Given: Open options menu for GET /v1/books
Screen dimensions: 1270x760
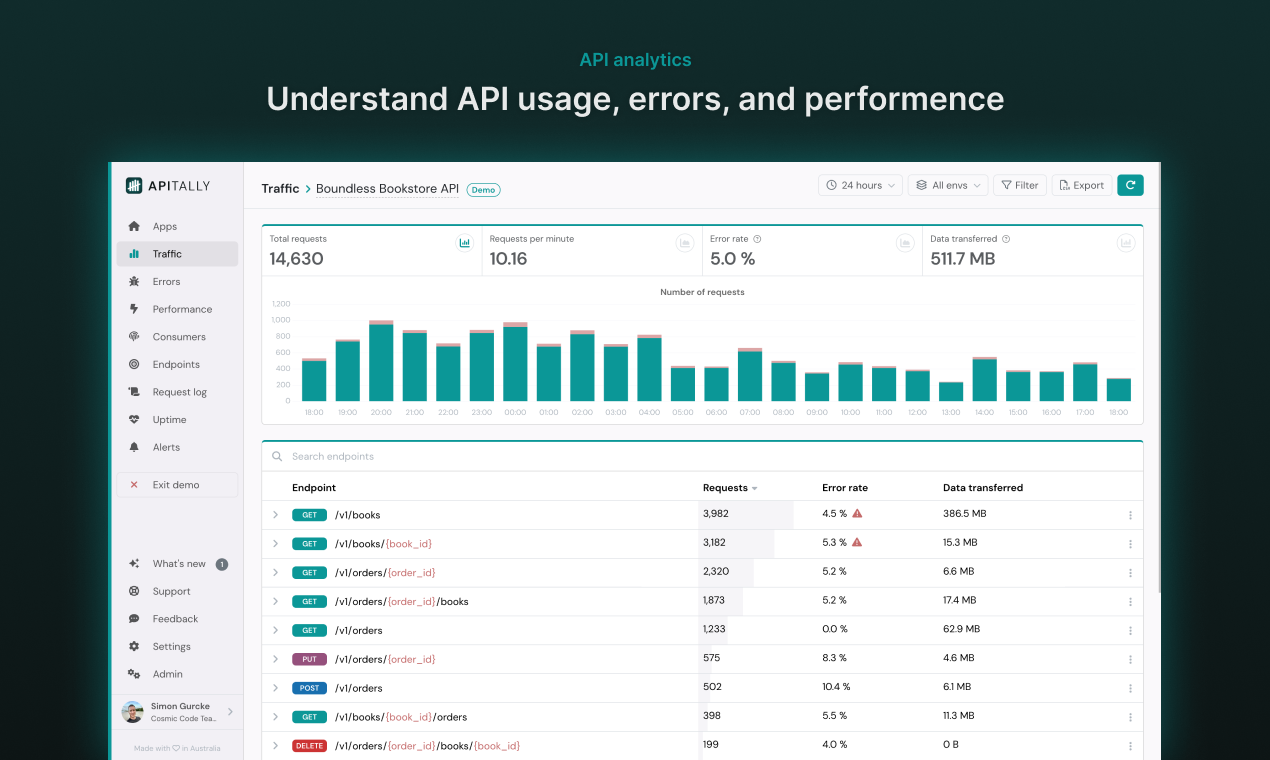Looking at the screenshot, I should (x=1130, y=515).
